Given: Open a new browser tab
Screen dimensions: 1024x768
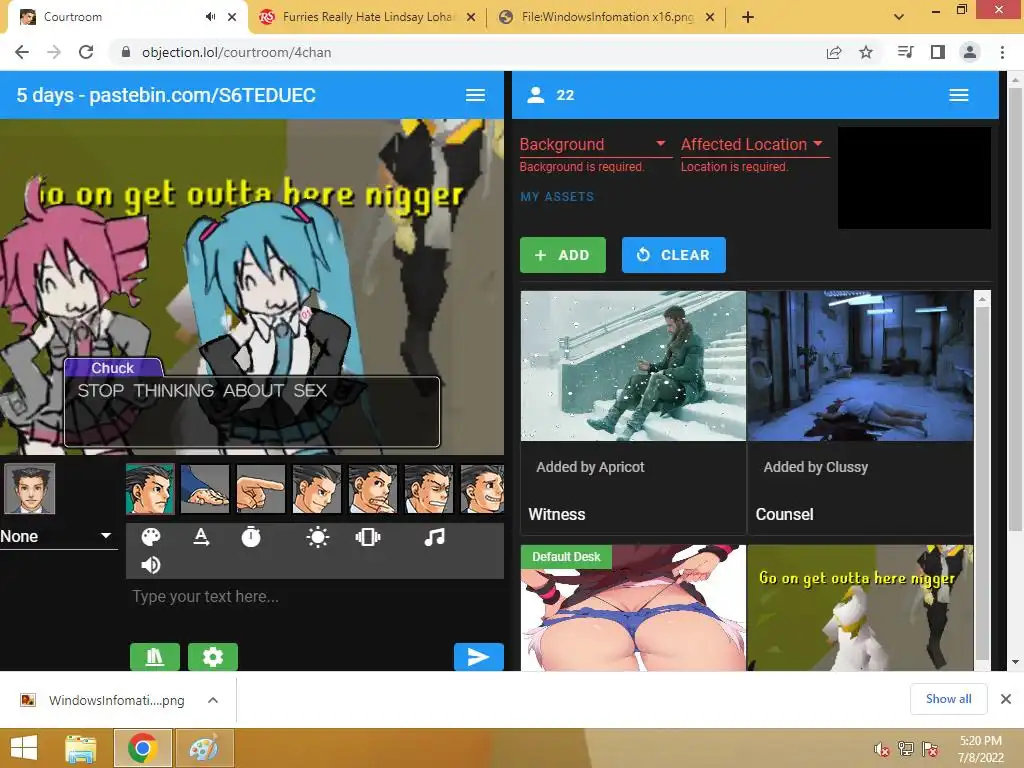Looking at the screenshot, I should point(748,17).
